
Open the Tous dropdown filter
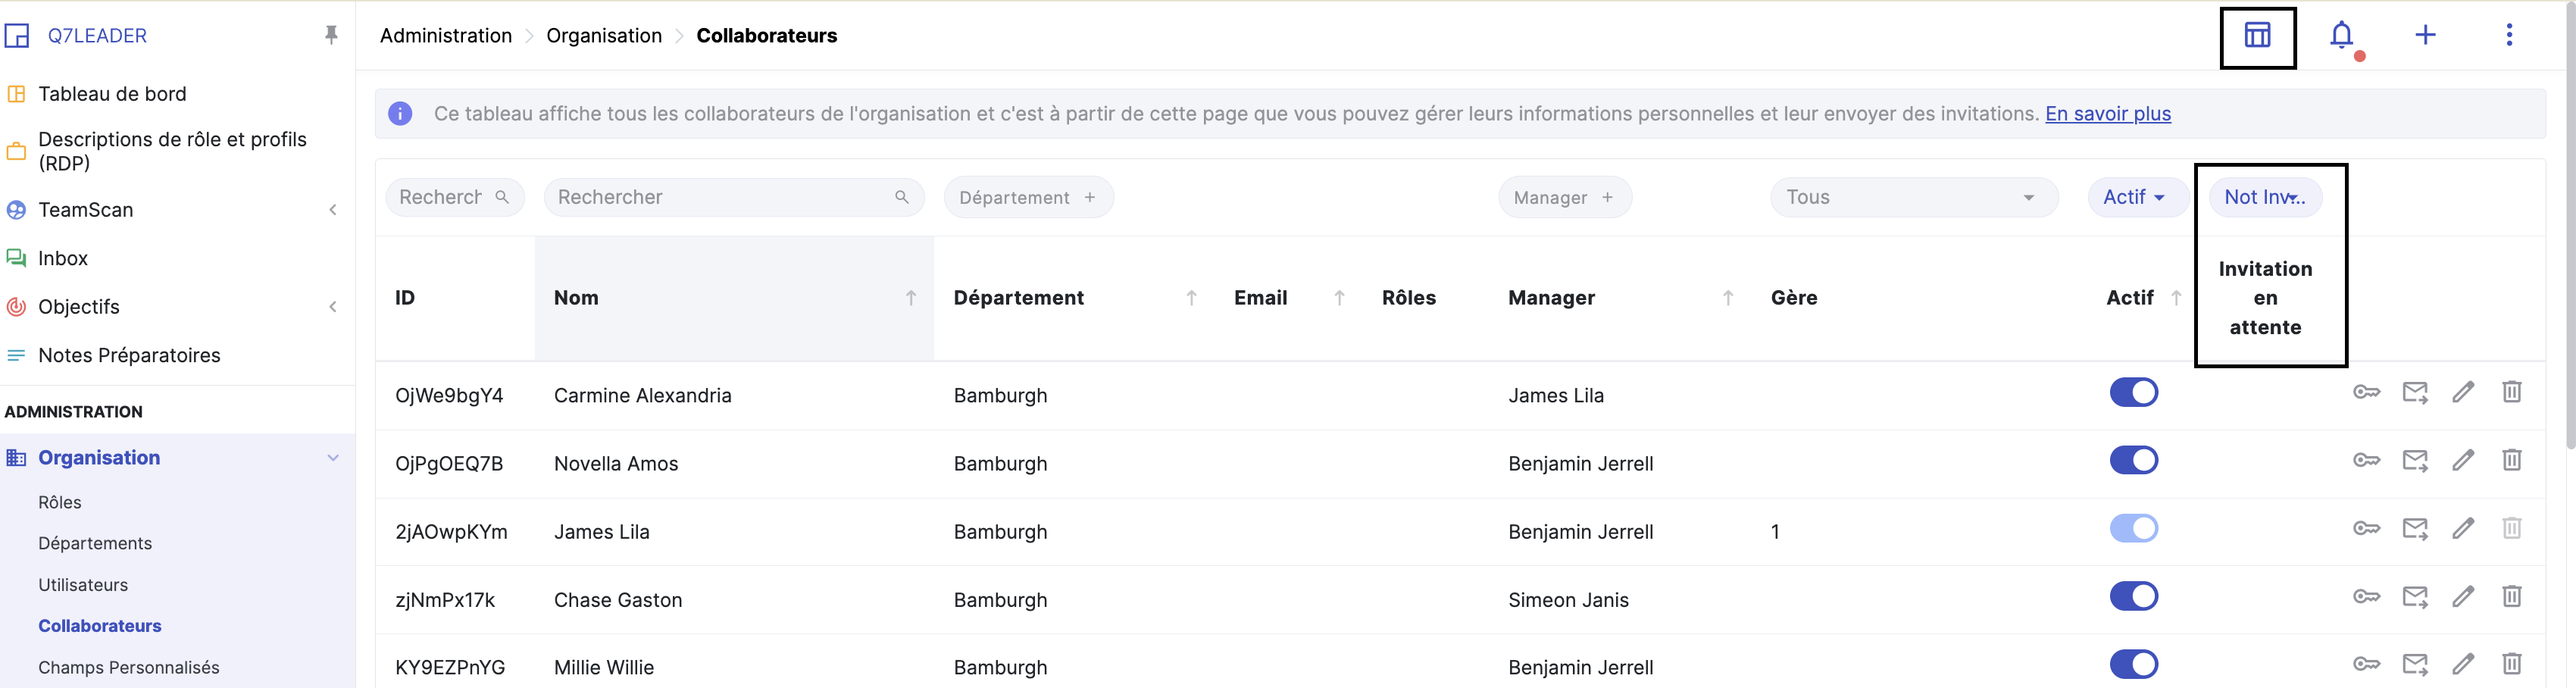coord(1913,197)
